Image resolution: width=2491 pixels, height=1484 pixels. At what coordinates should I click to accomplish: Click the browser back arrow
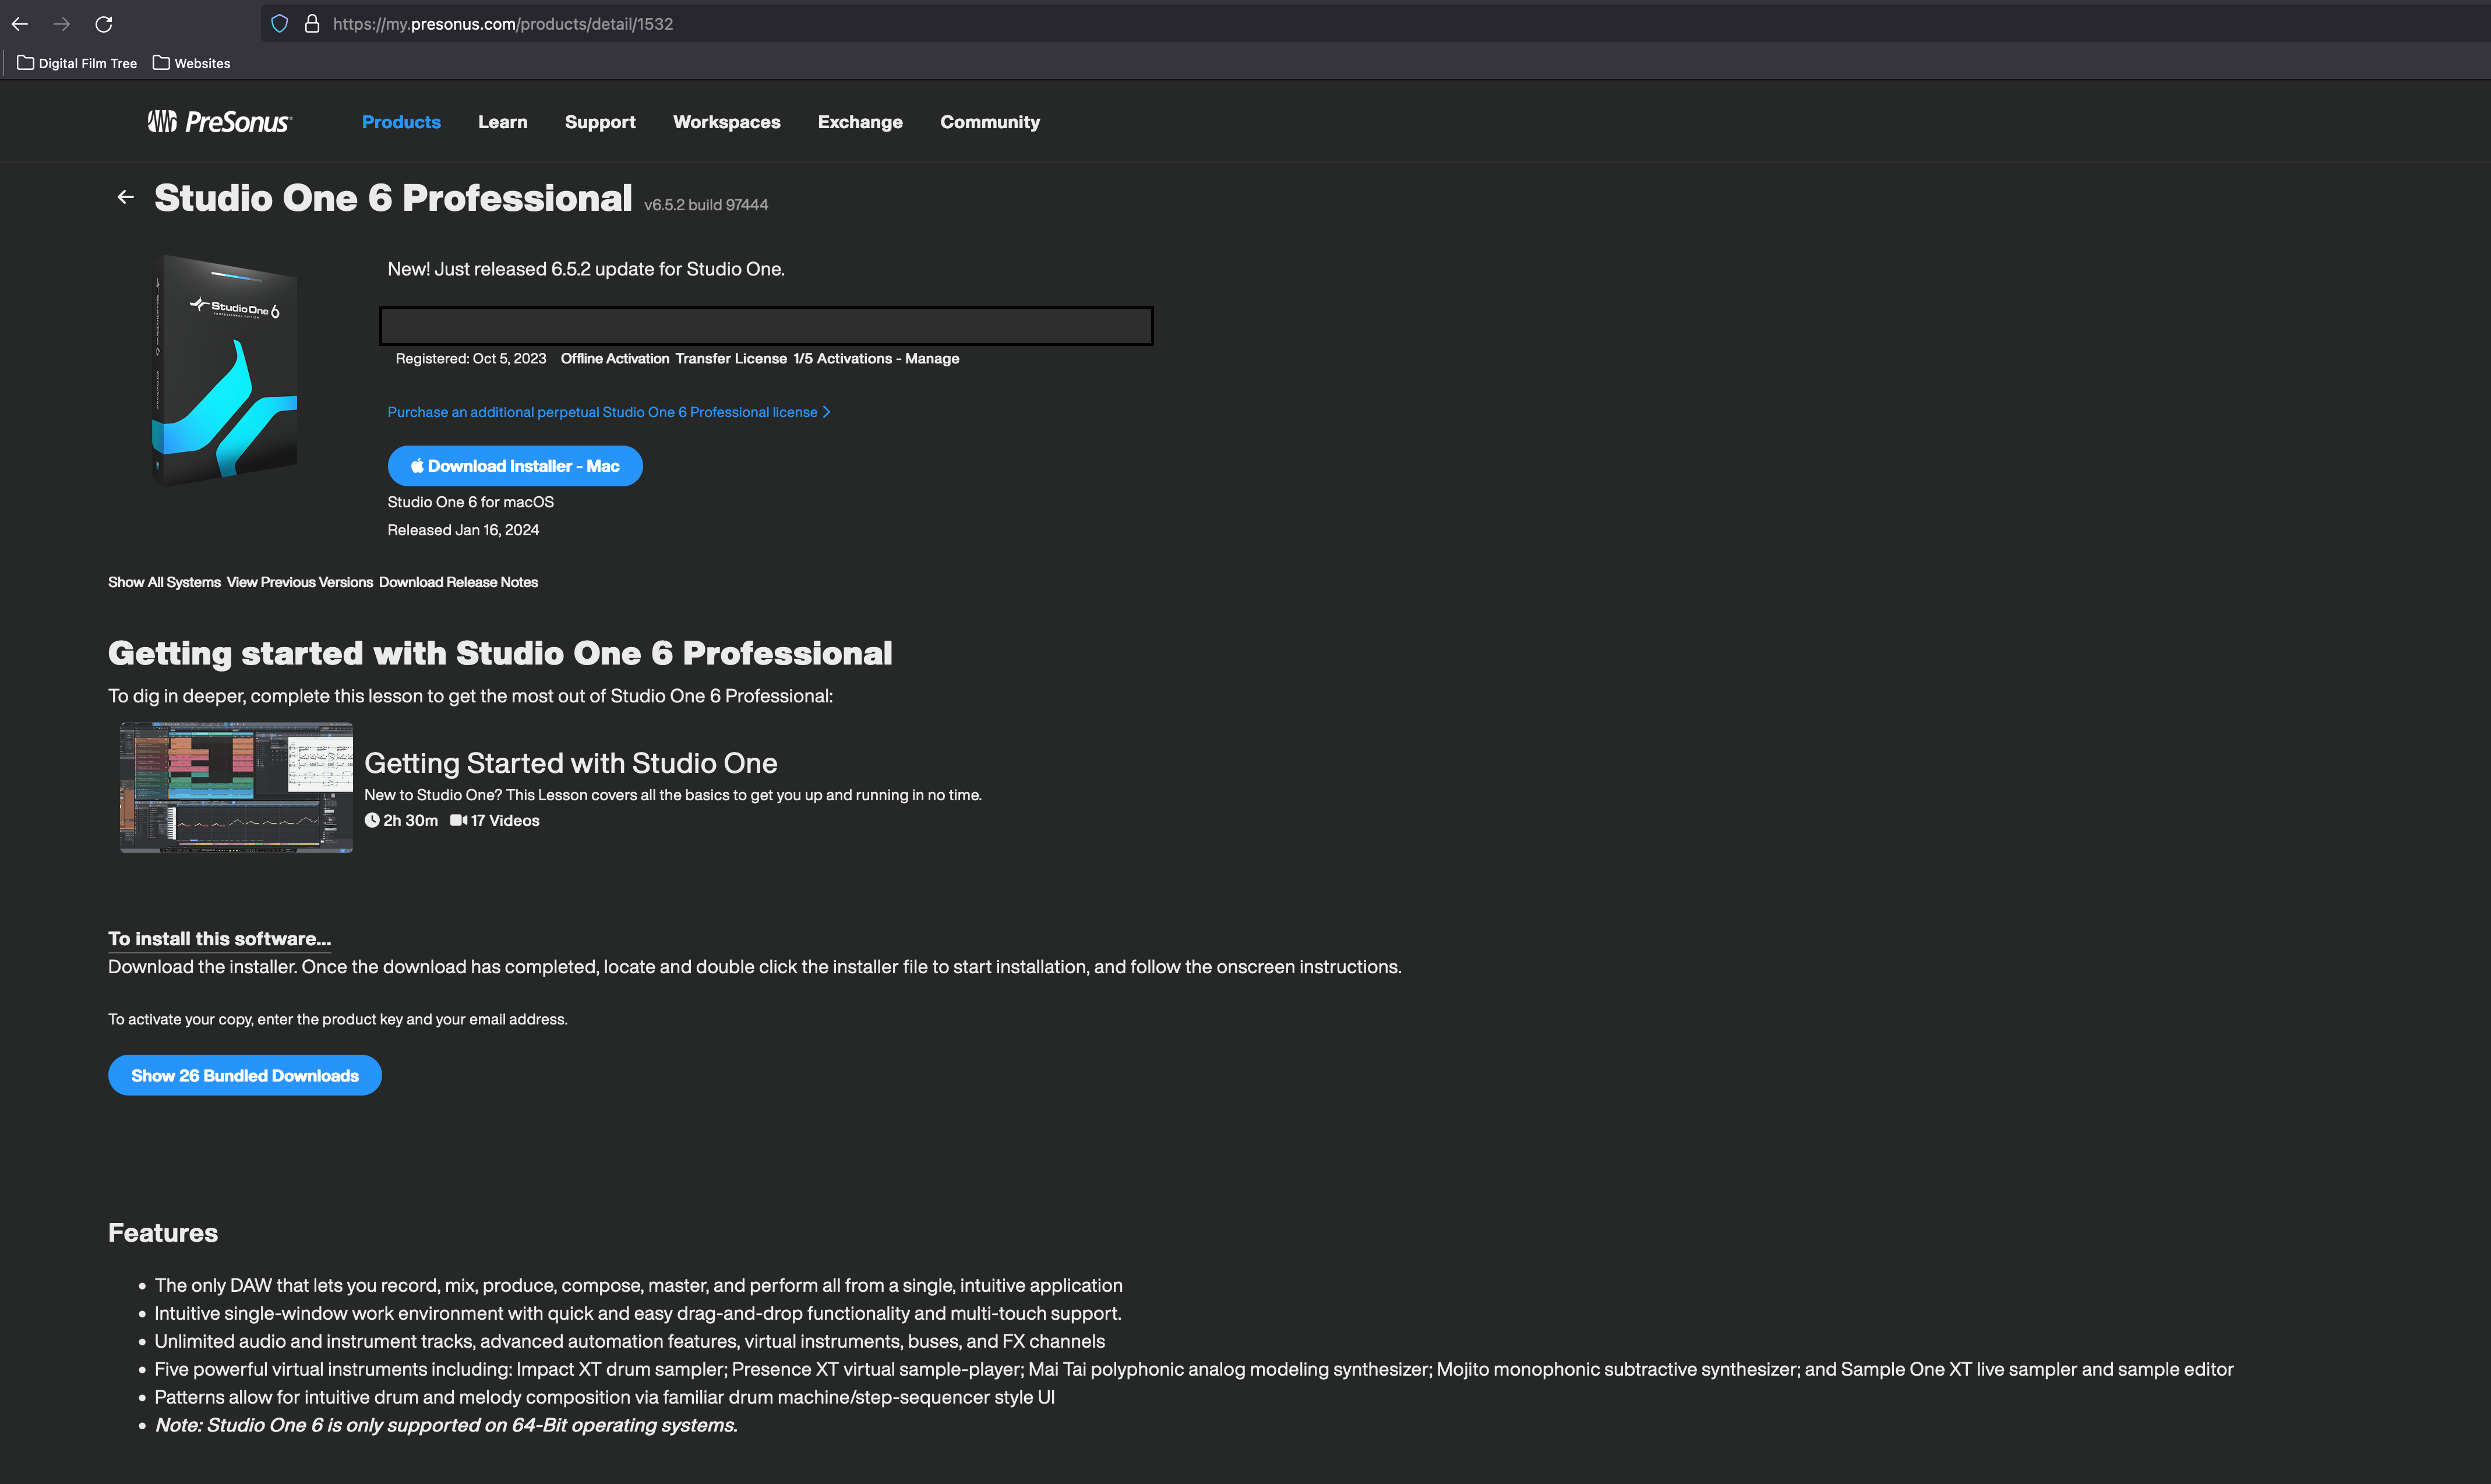click(20, 24)
